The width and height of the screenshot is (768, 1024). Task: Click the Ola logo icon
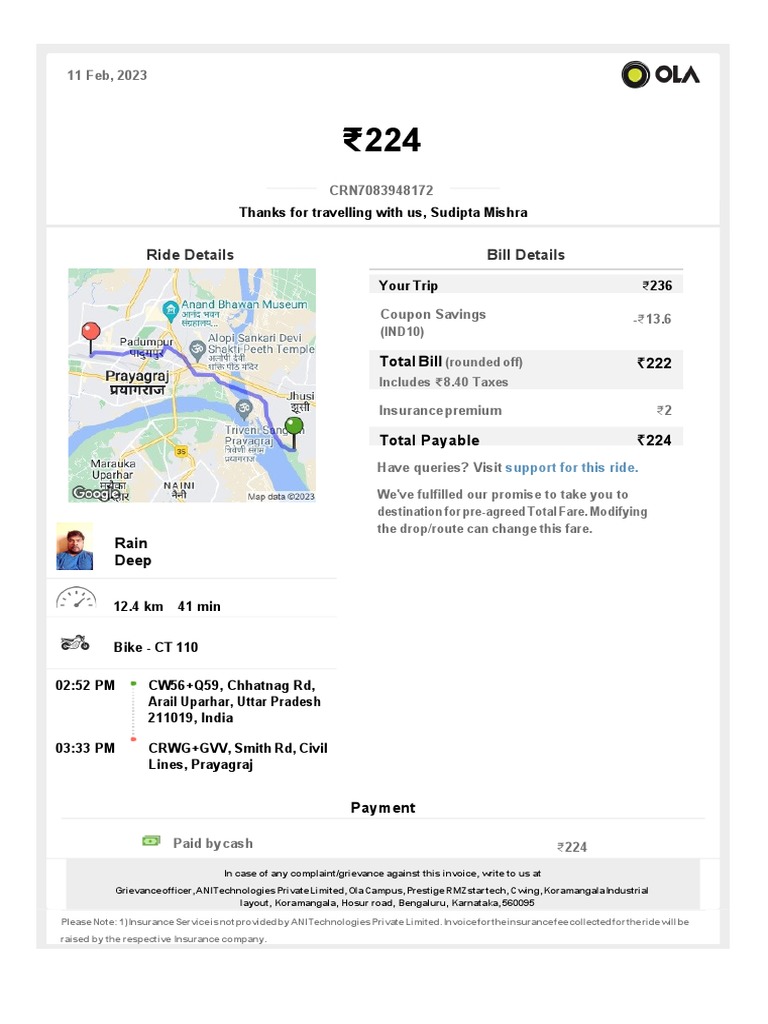pyautogui.click(x=636, y=75)
